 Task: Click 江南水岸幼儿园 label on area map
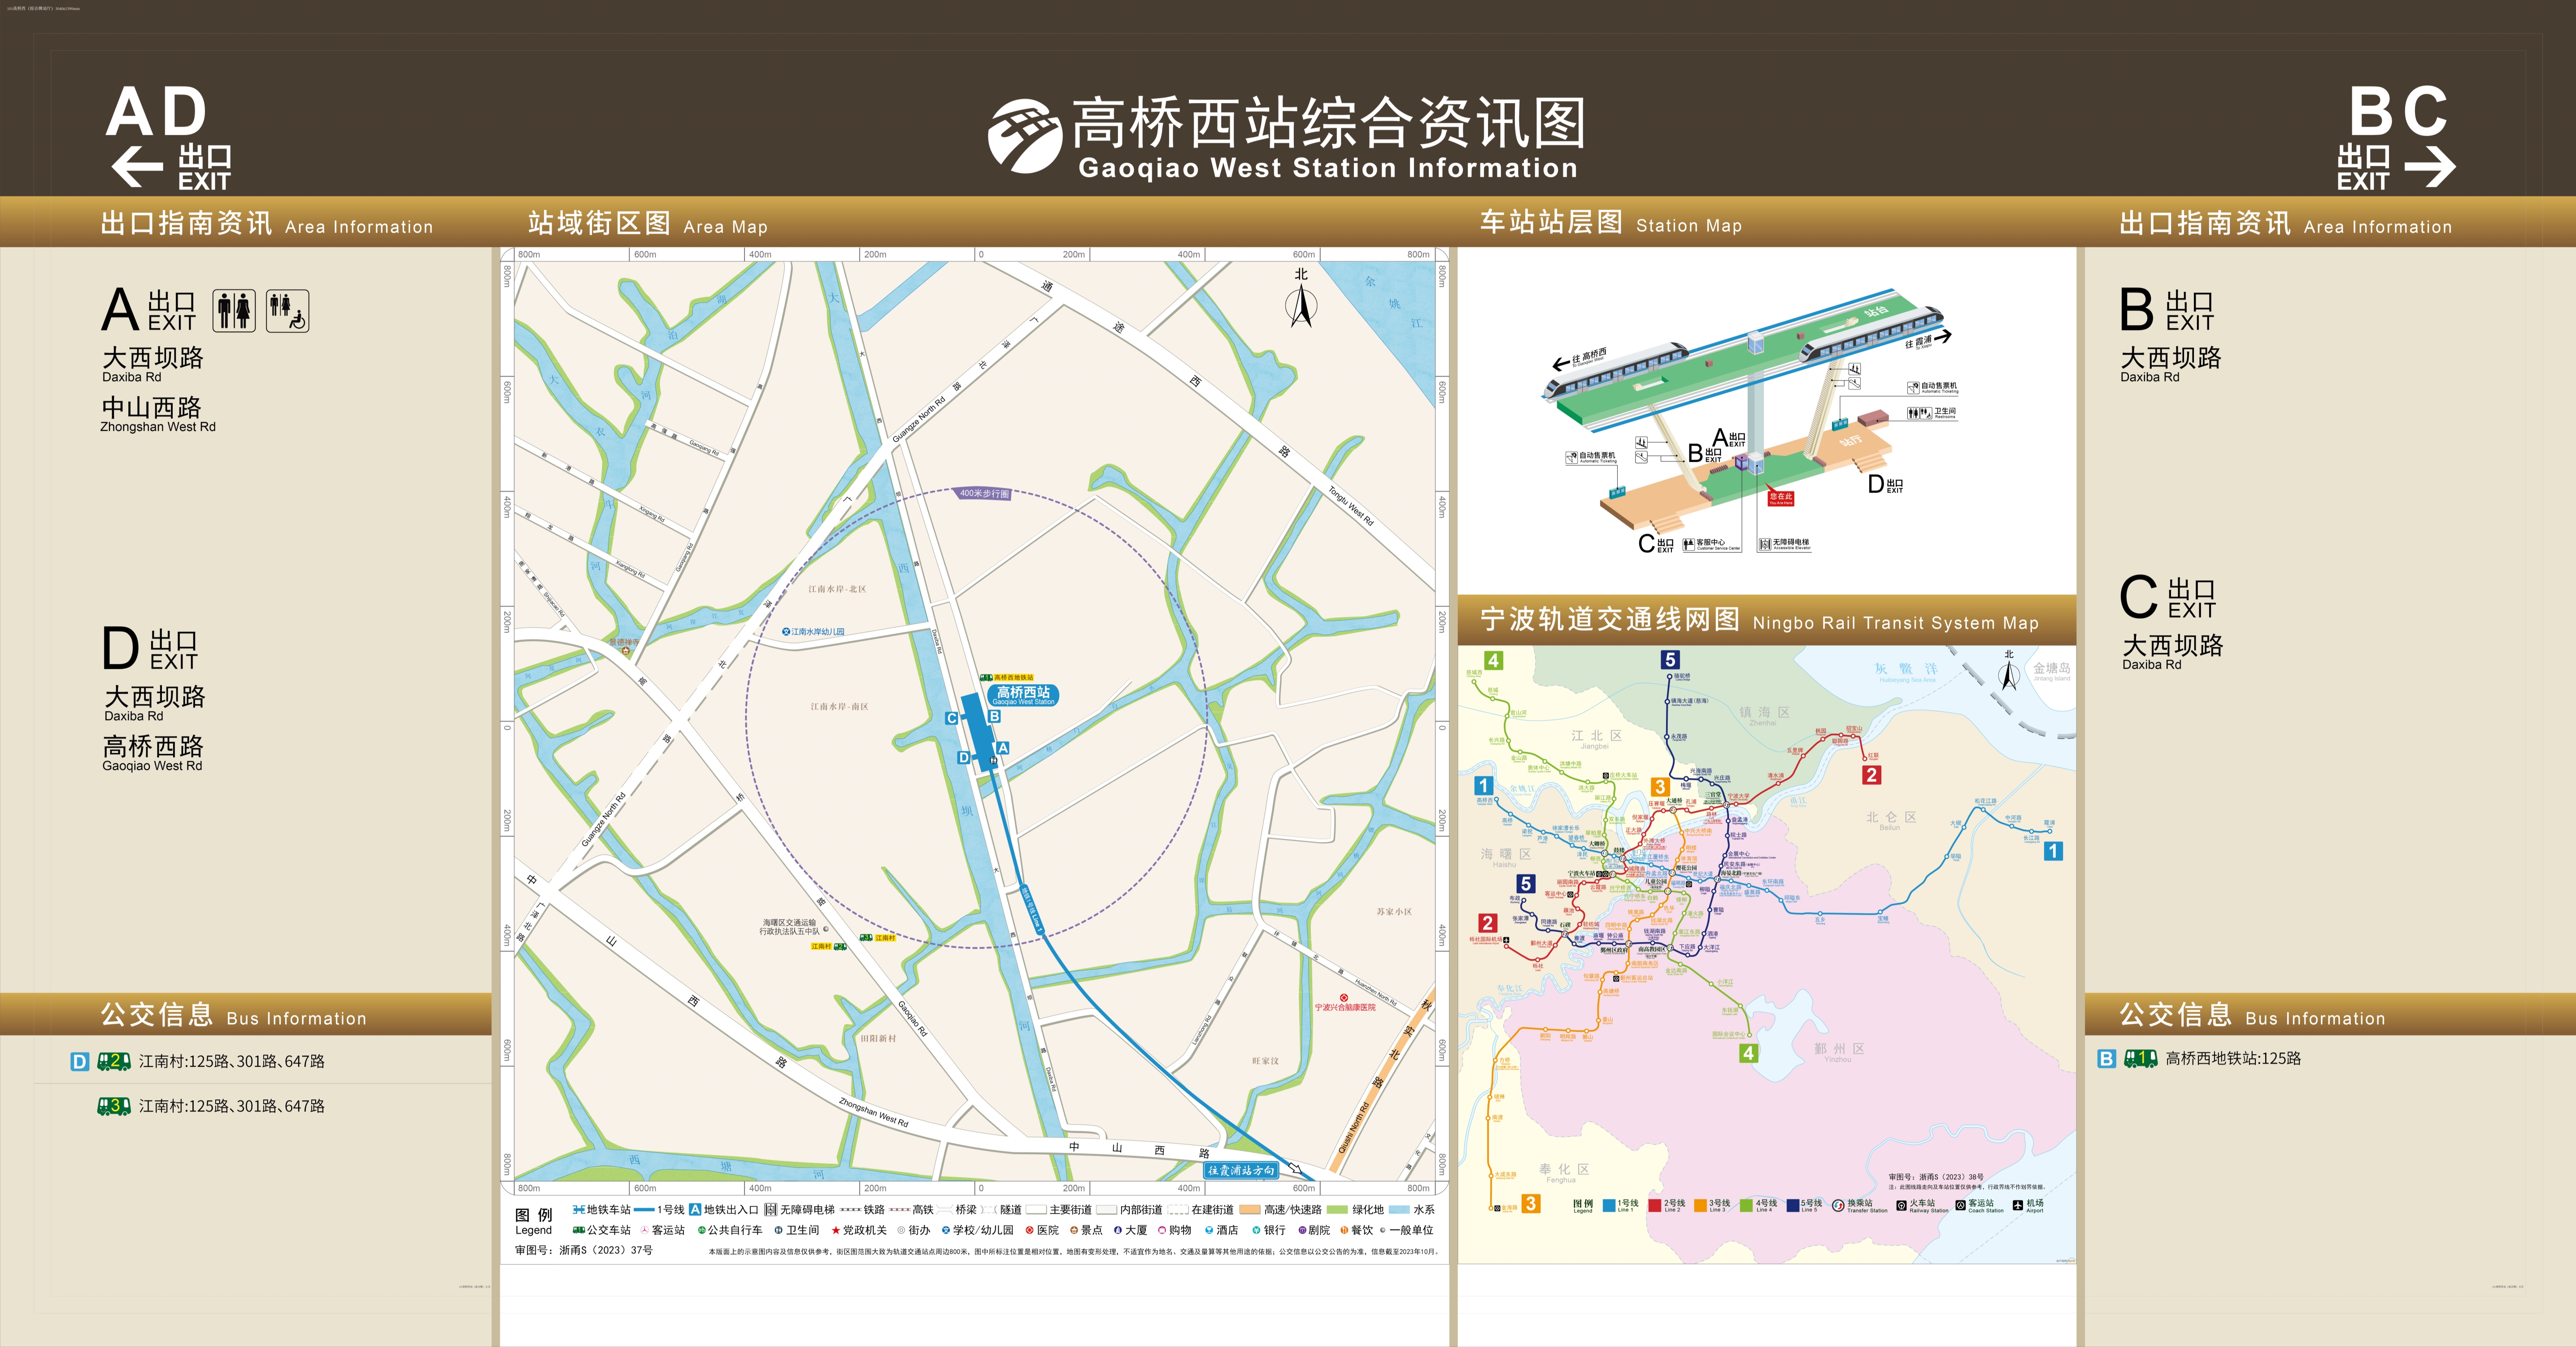[818, 632]
